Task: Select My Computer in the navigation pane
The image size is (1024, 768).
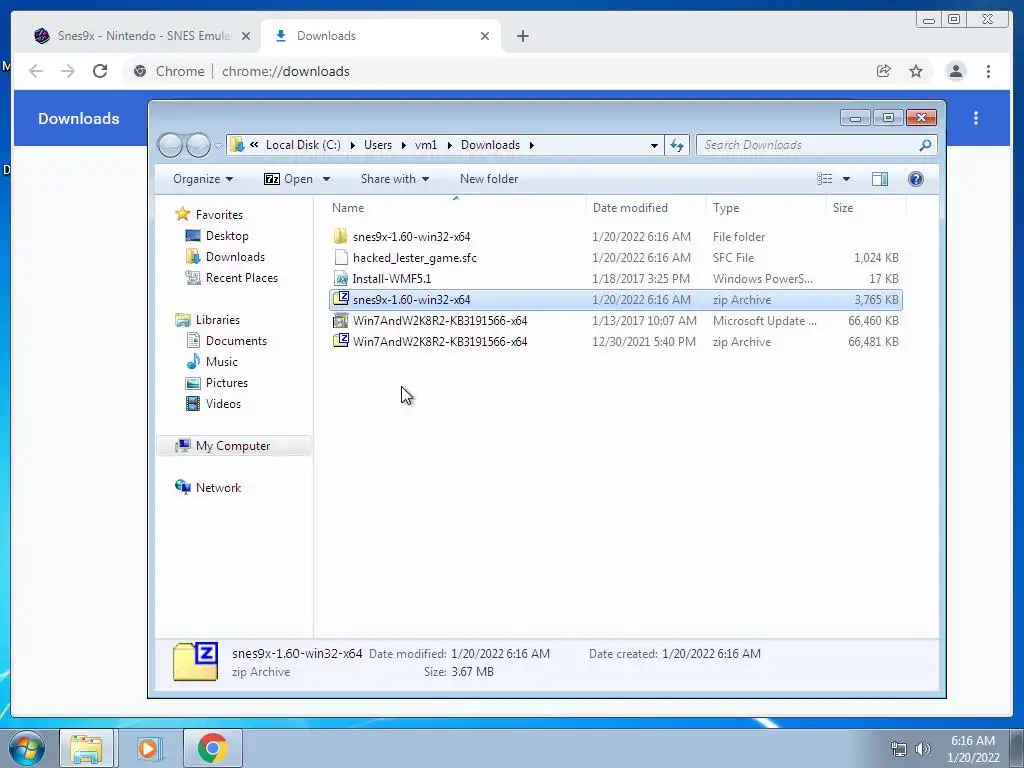Action: pyautogui.click(x=233, y=446)
